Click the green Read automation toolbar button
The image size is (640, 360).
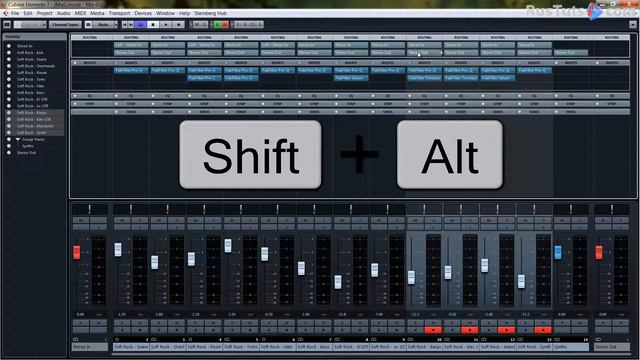coord(218,25)
